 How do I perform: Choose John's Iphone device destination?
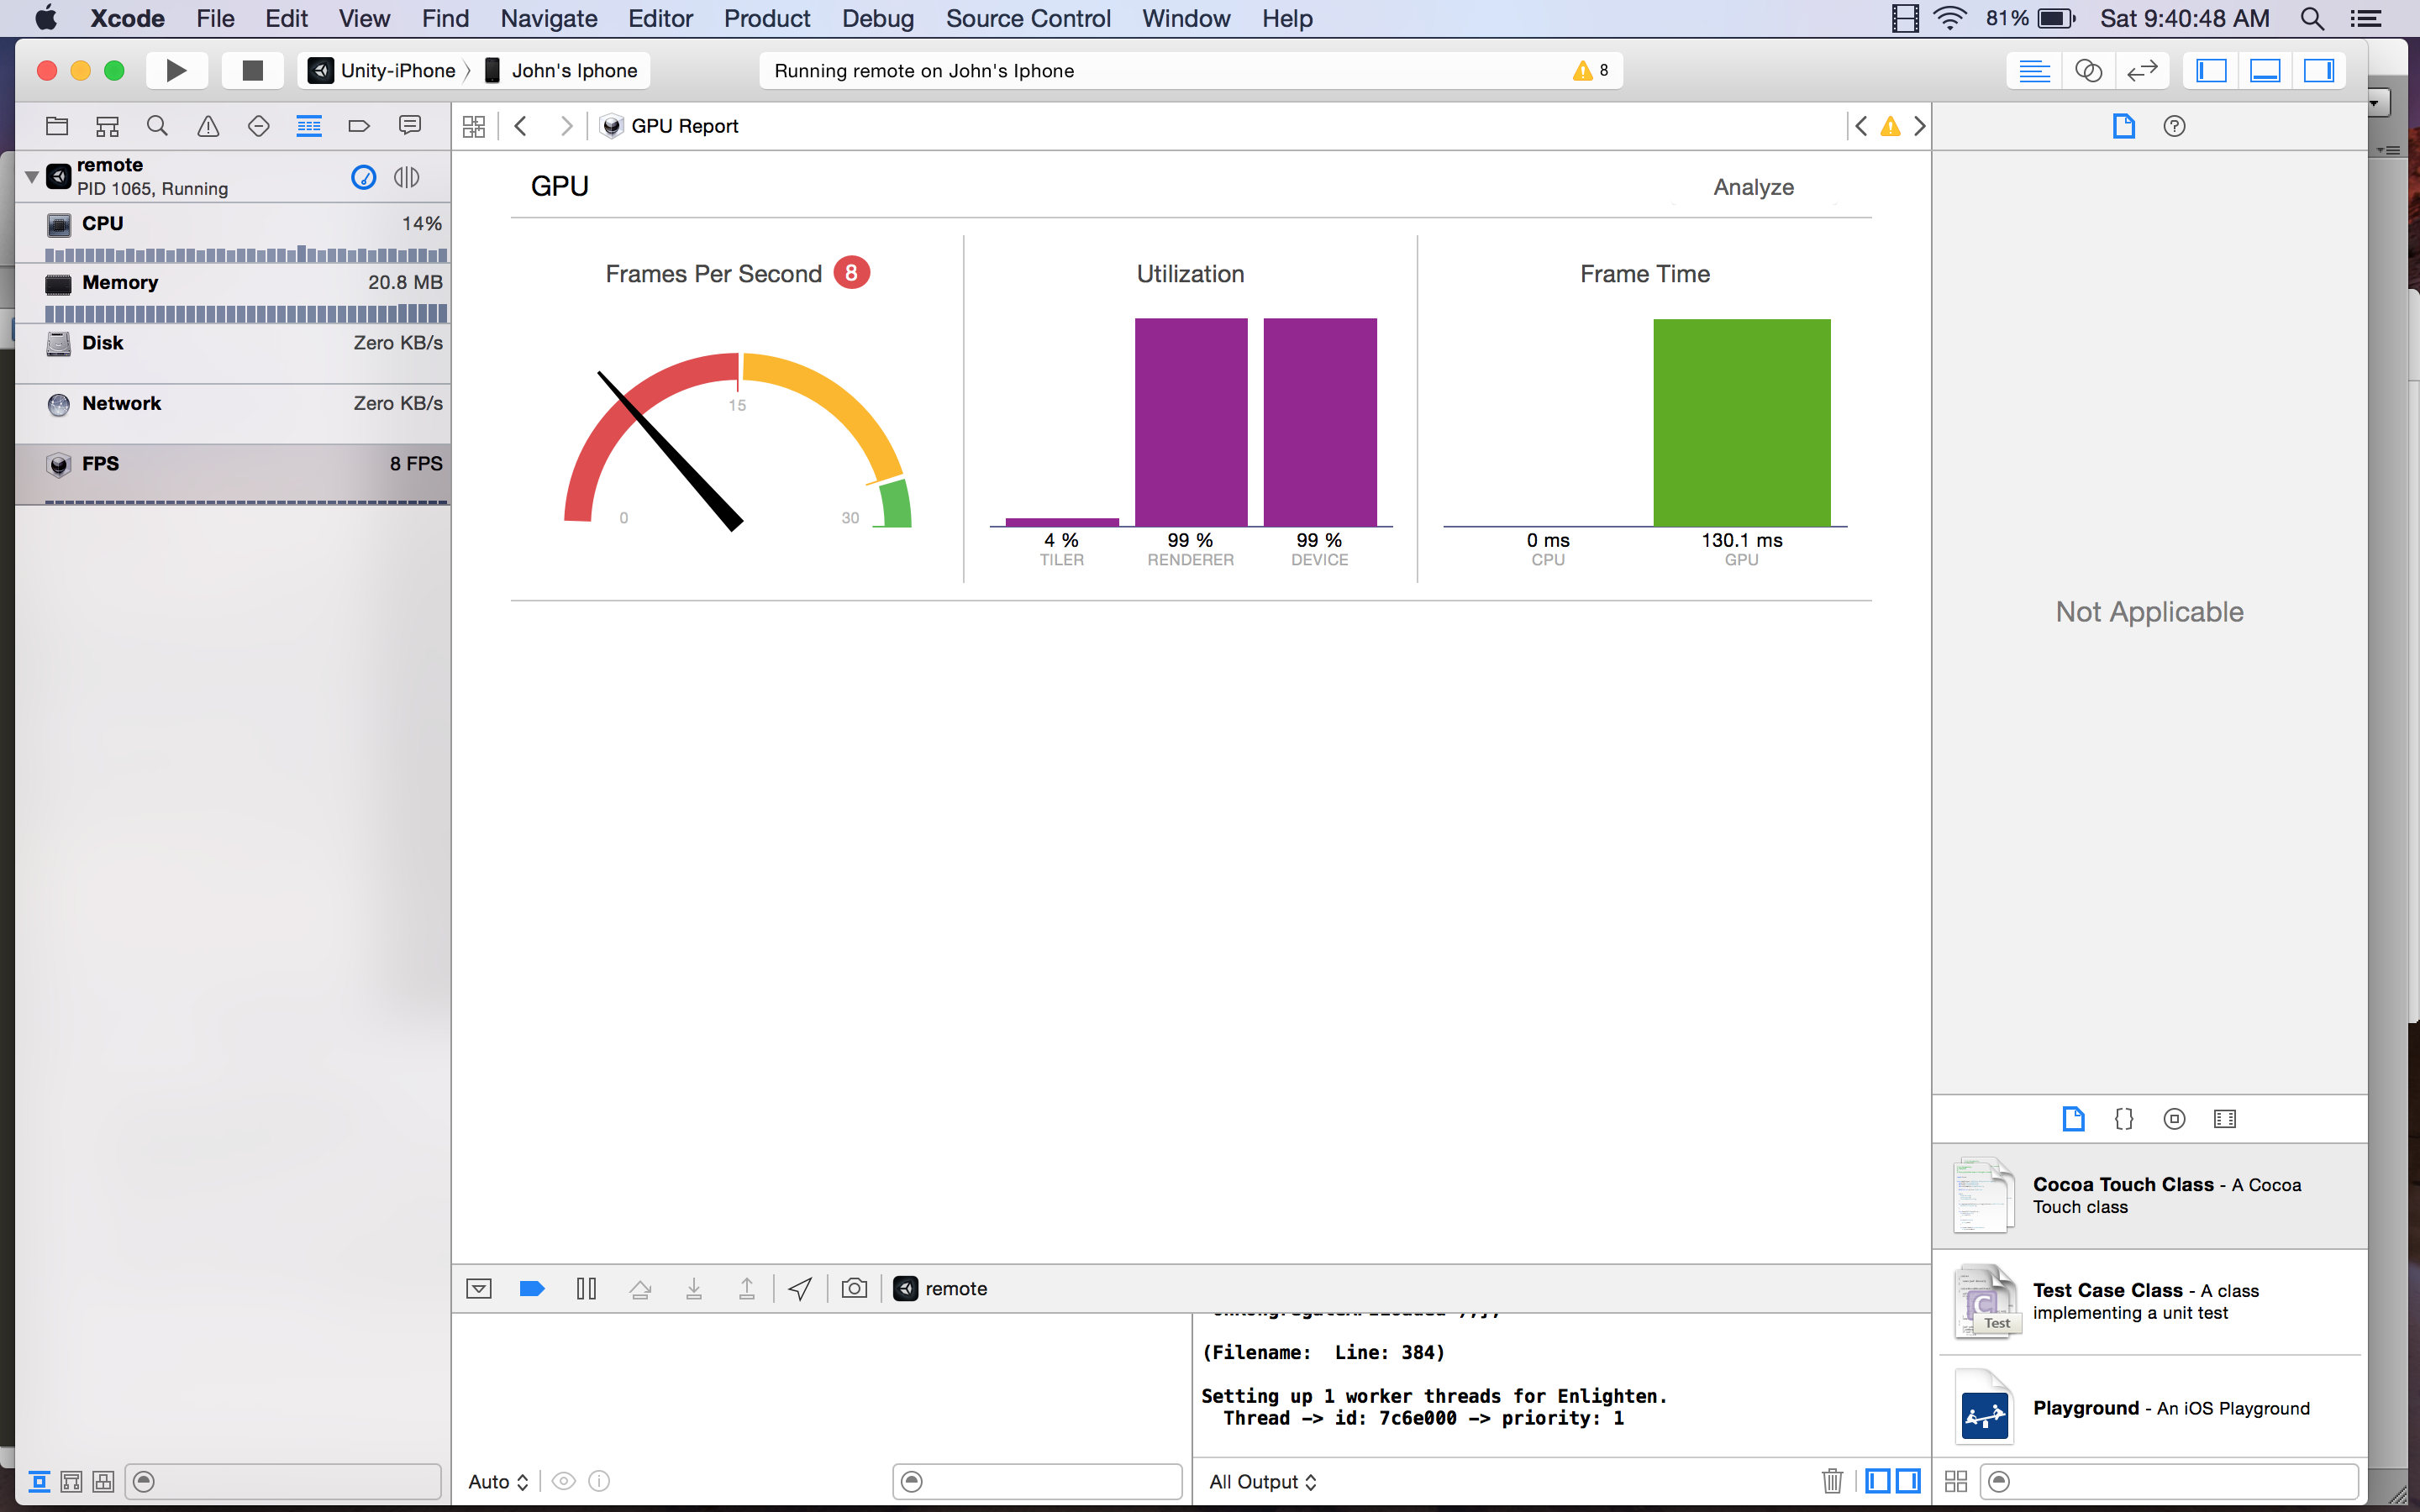pyautogui.click(x=562, y=71)
